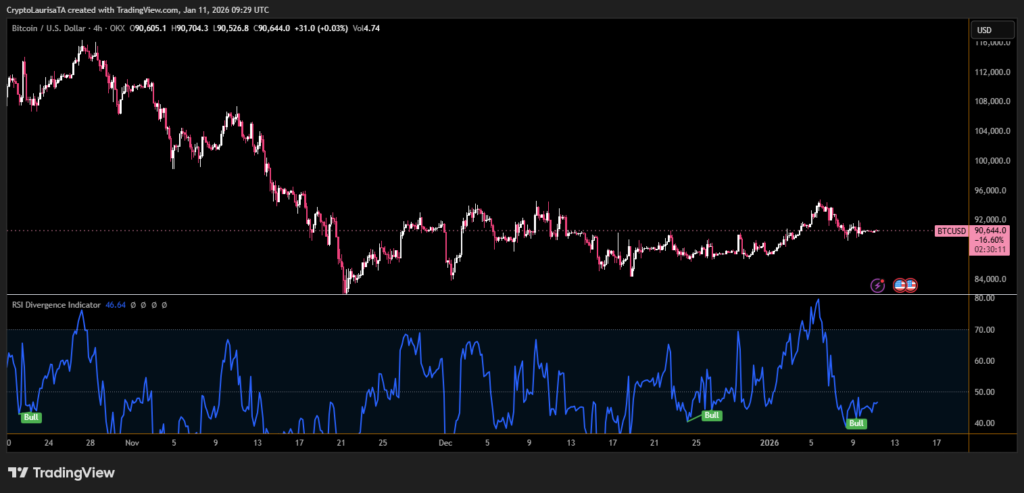The height and width of the screenshot is (493, 1024).
Task: Click the leftmost US flag event icon
Action: click(x=899, y=285)
